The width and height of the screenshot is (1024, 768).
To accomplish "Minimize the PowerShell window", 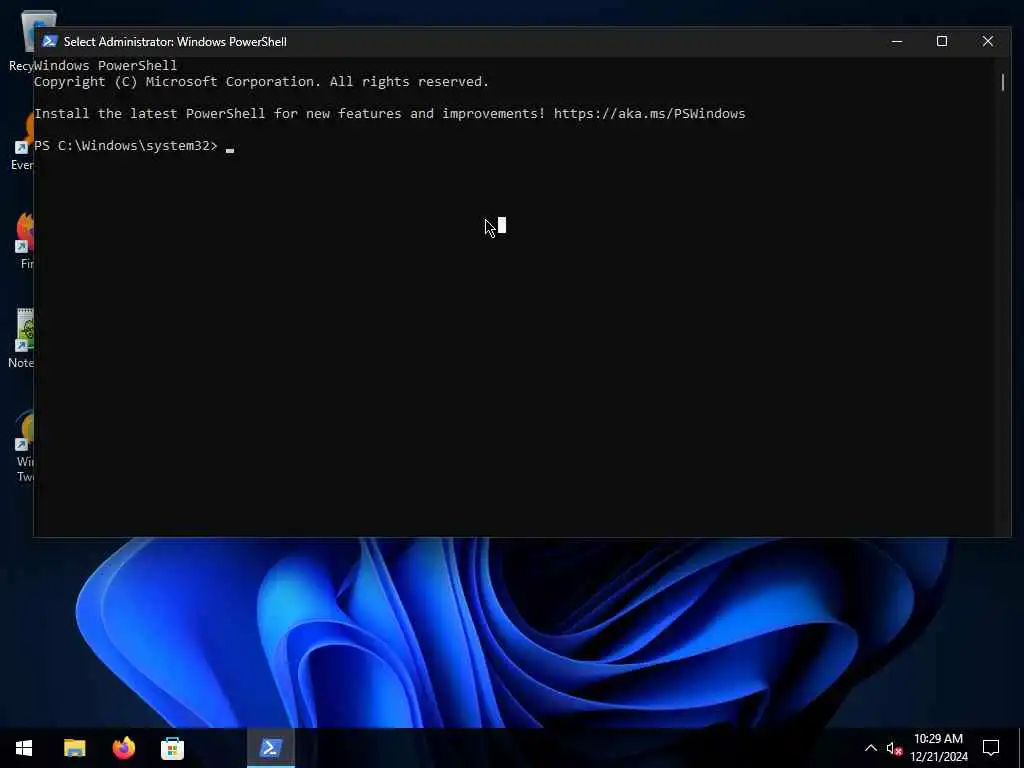I will tap(897, 41).
